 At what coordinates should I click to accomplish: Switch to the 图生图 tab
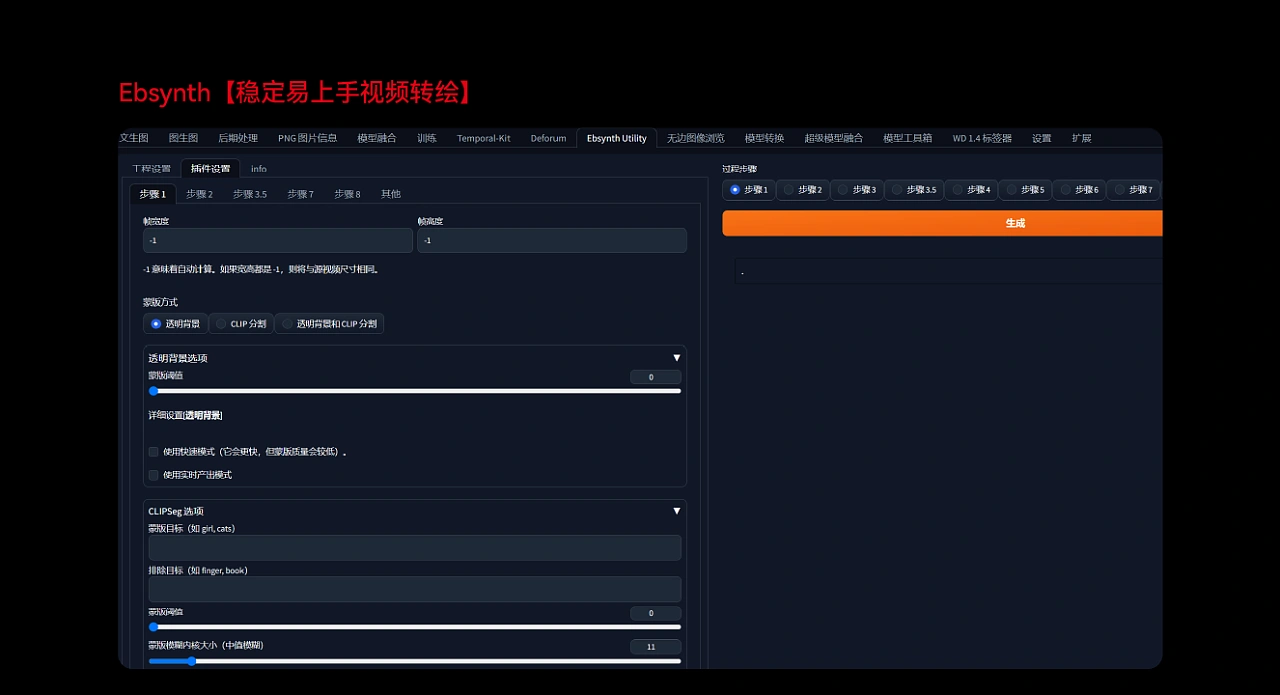click(183, 138)
